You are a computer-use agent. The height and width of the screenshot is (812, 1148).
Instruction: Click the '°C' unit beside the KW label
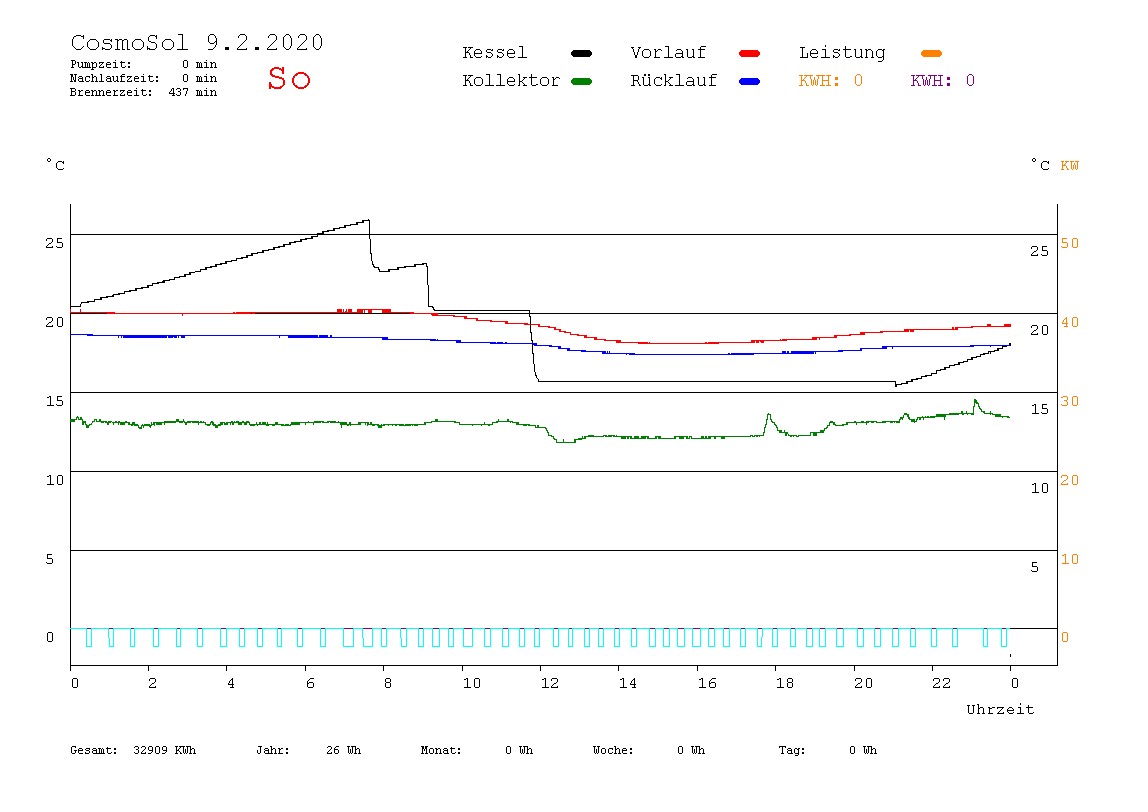1040,165
